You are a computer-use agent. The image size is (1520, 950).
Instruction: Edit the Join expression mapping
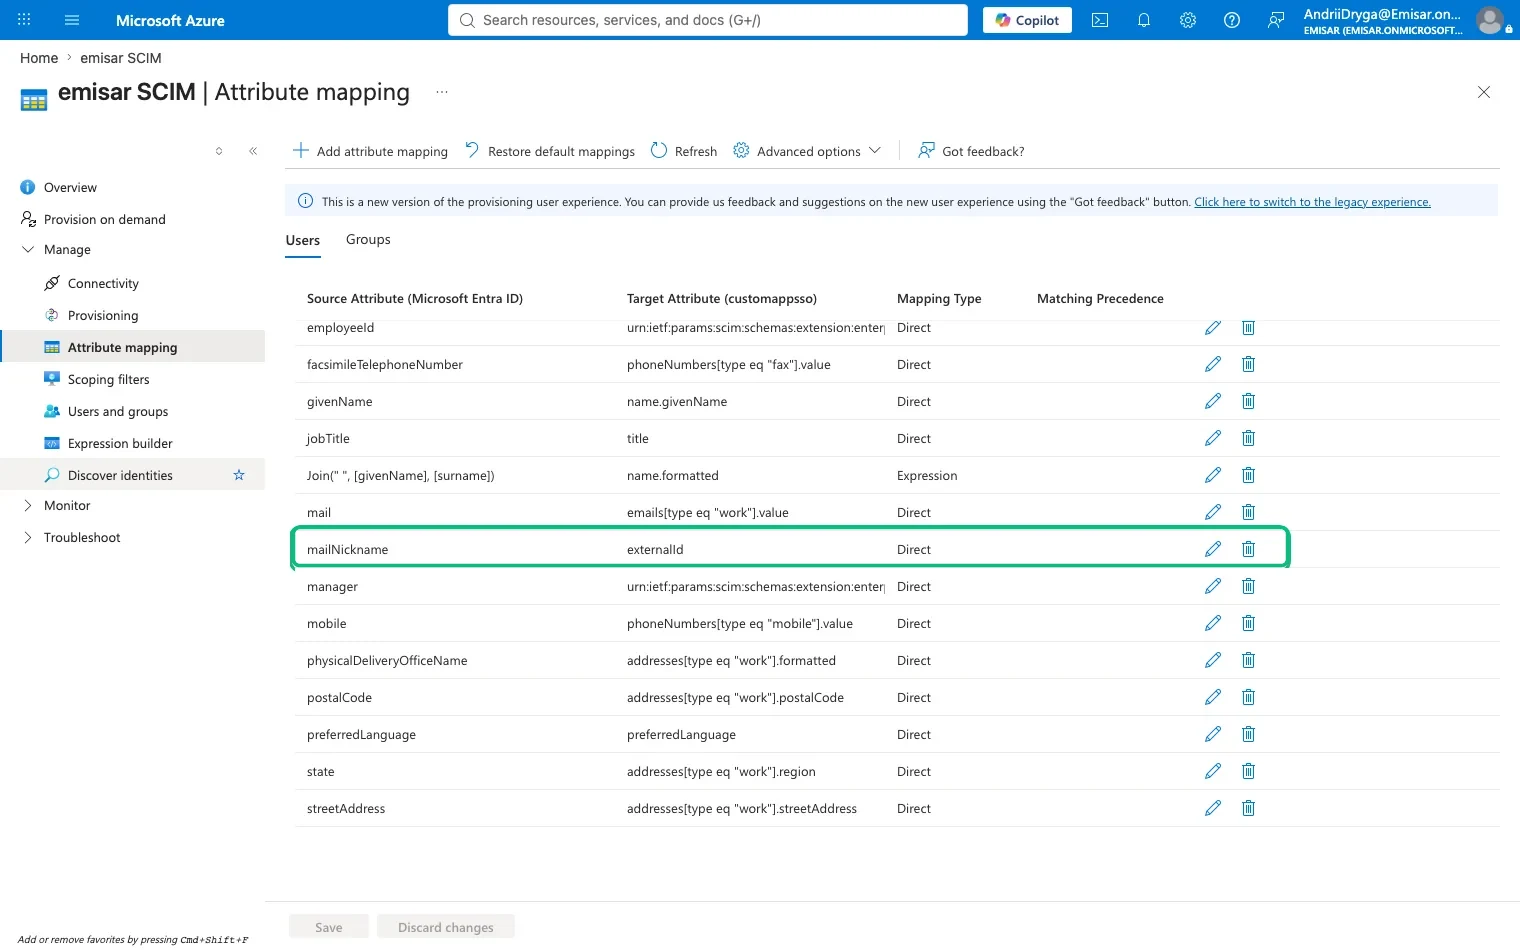[x=1213, y=475]
